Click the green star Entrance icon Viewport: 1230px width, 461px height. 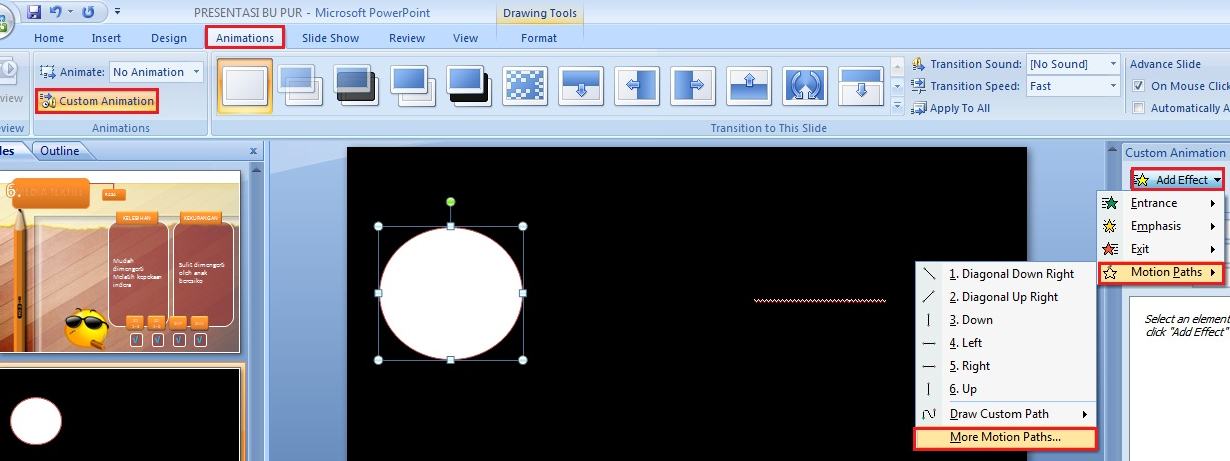1110,203
